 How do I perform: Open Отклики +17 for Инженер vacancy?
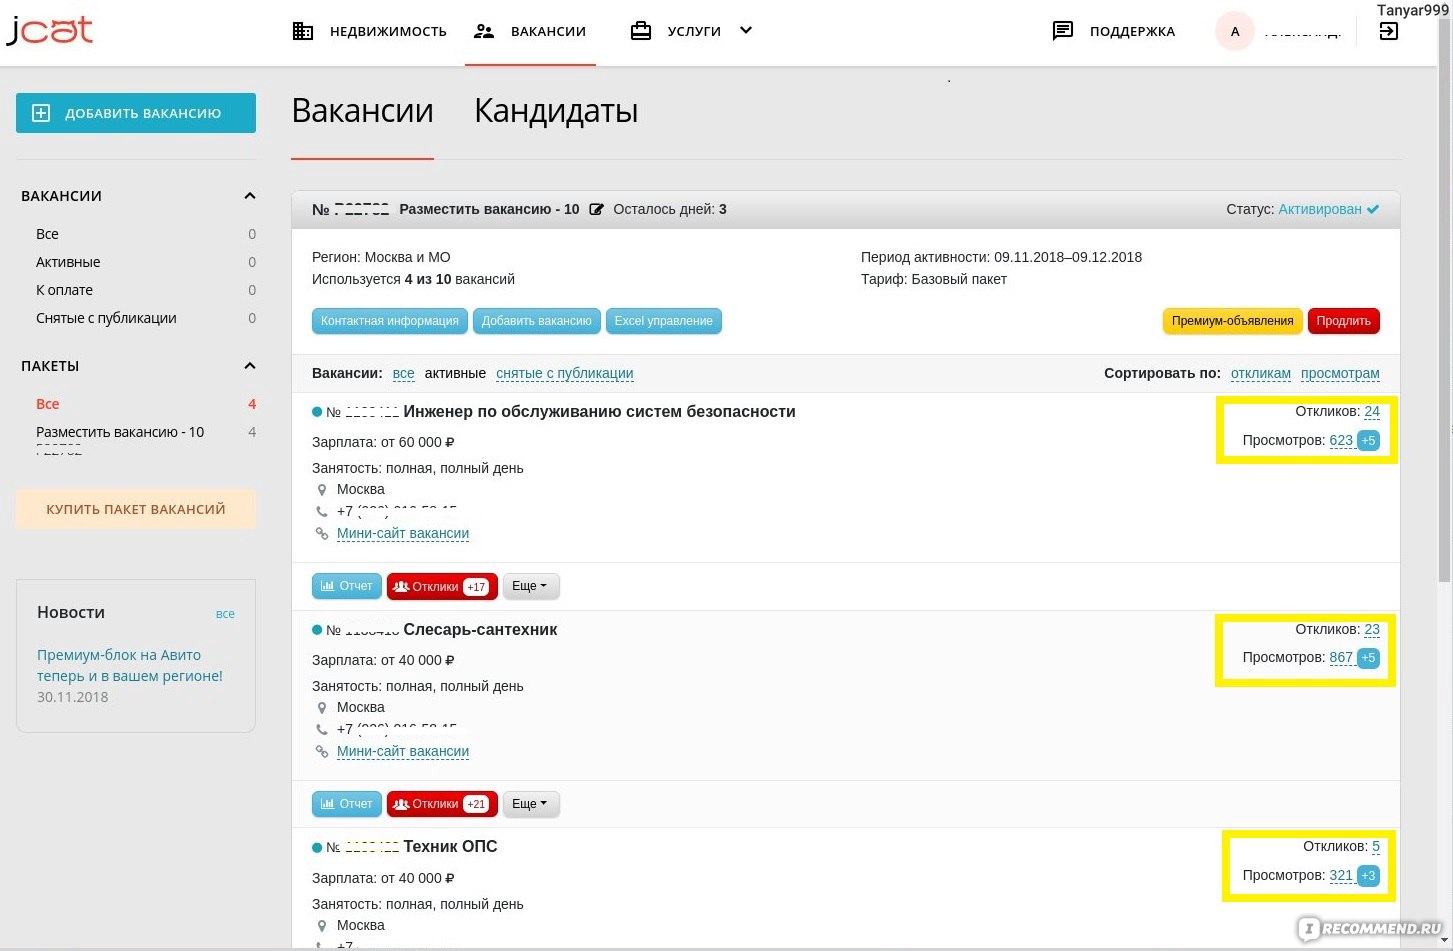point(442,586)
